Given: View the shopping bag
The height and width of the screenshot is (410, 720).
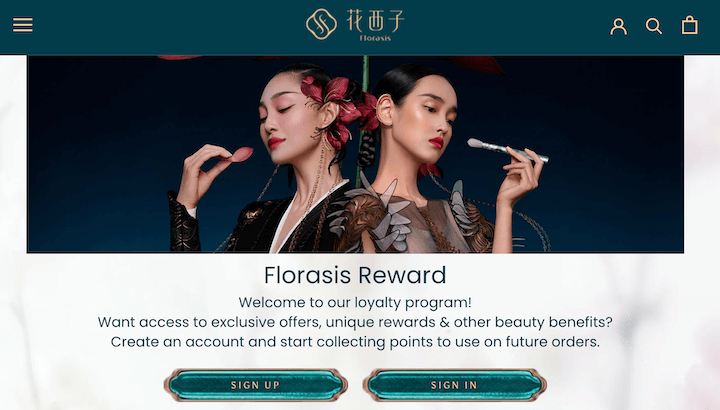Looking at the screenshot, I should (x=689, y=25).
